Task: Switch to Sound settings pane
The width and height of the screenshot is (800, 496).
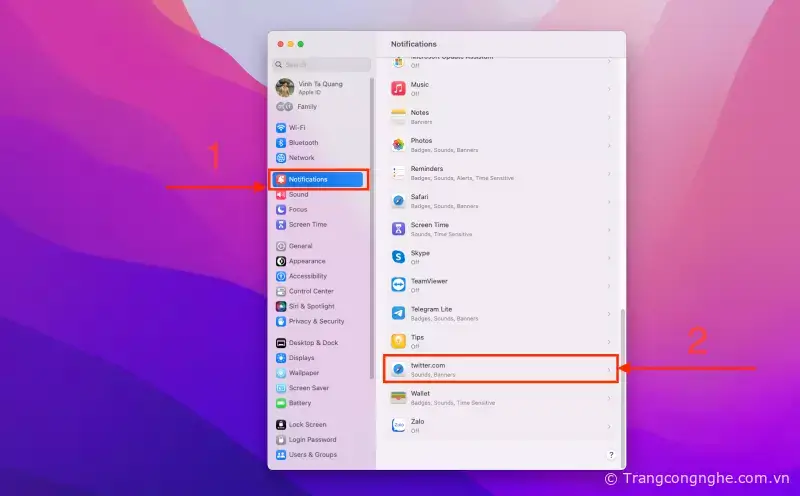Action: 298,194
